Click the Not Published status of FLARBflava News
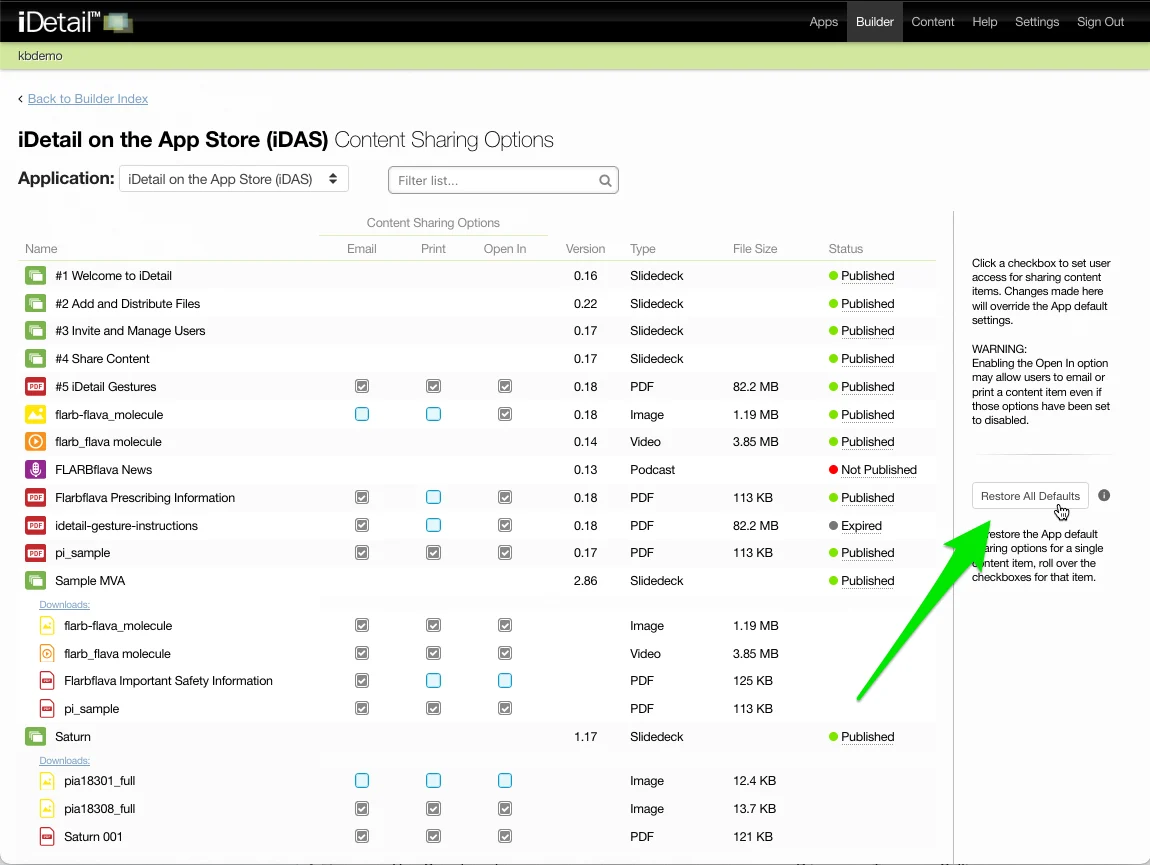 click(878, 470)
